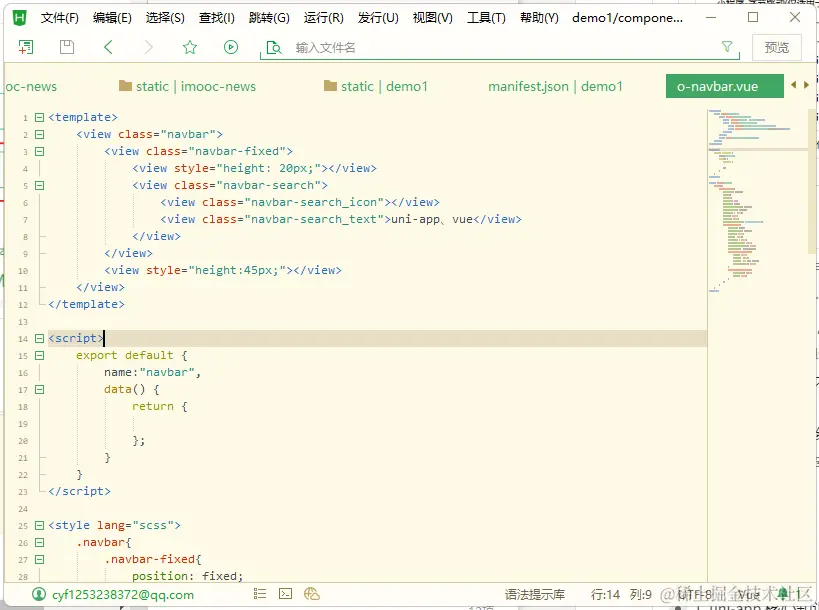The width and height of the screenshot is (819, 610).
Task: Collapse the navbar-fixed view at line 3
Action: point(39,151)
